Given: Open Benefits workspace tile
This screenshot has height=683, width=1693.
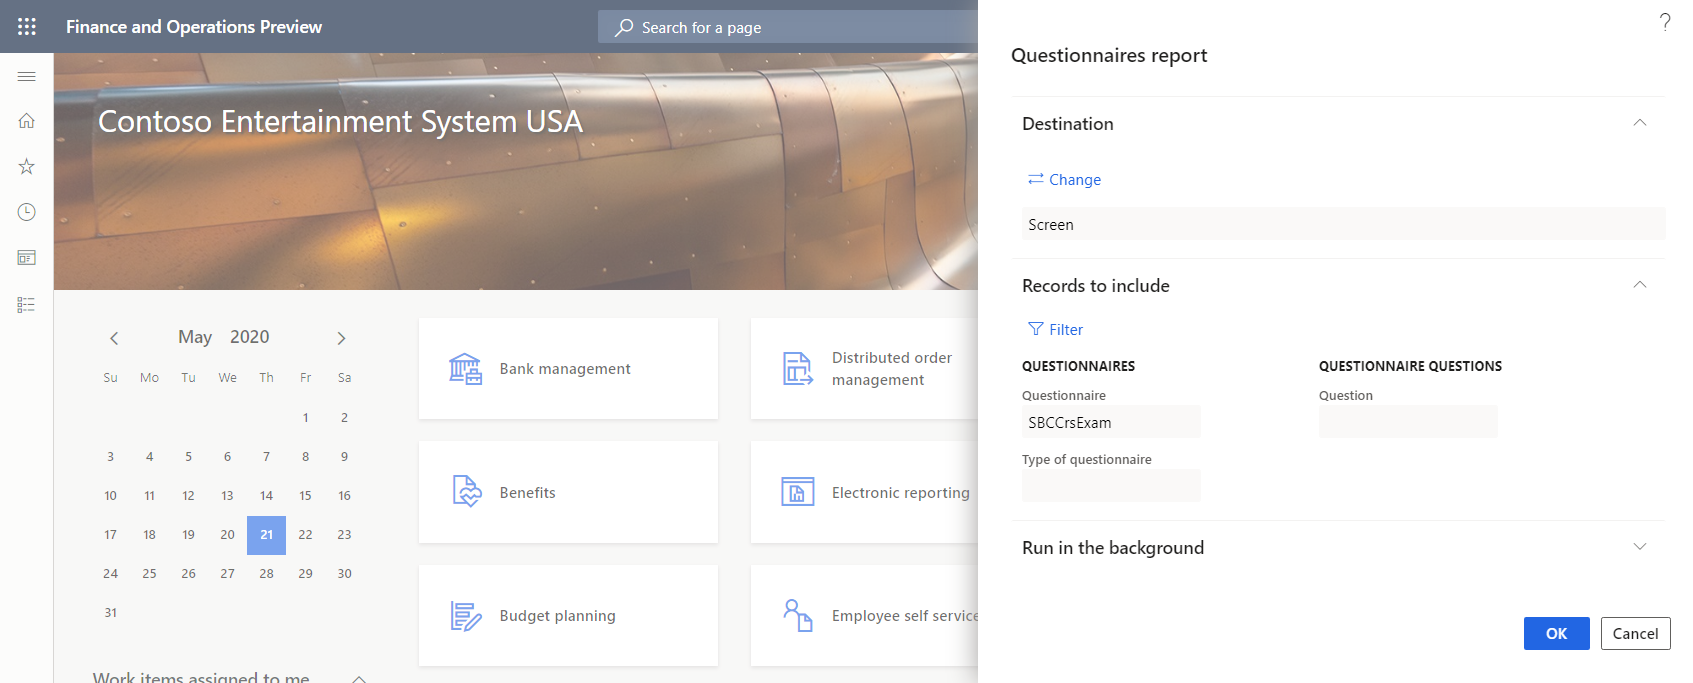Looking at the screenshot, I should tap(568, 492).
